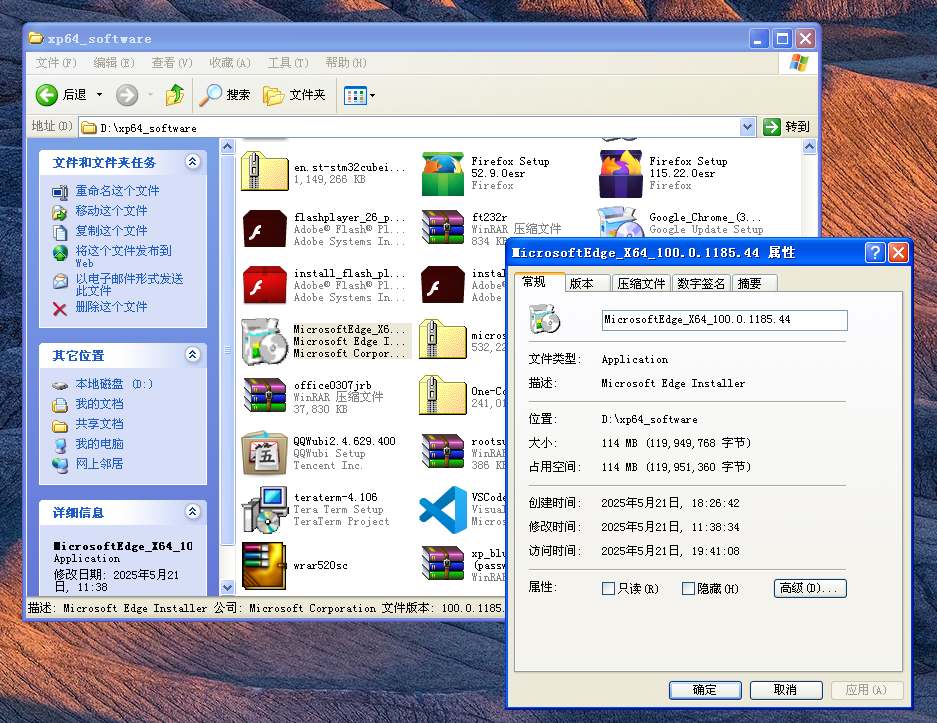937x723 pixels.
Task: Open the Back button history dropdown arrow
Action: tap(100, 95)
